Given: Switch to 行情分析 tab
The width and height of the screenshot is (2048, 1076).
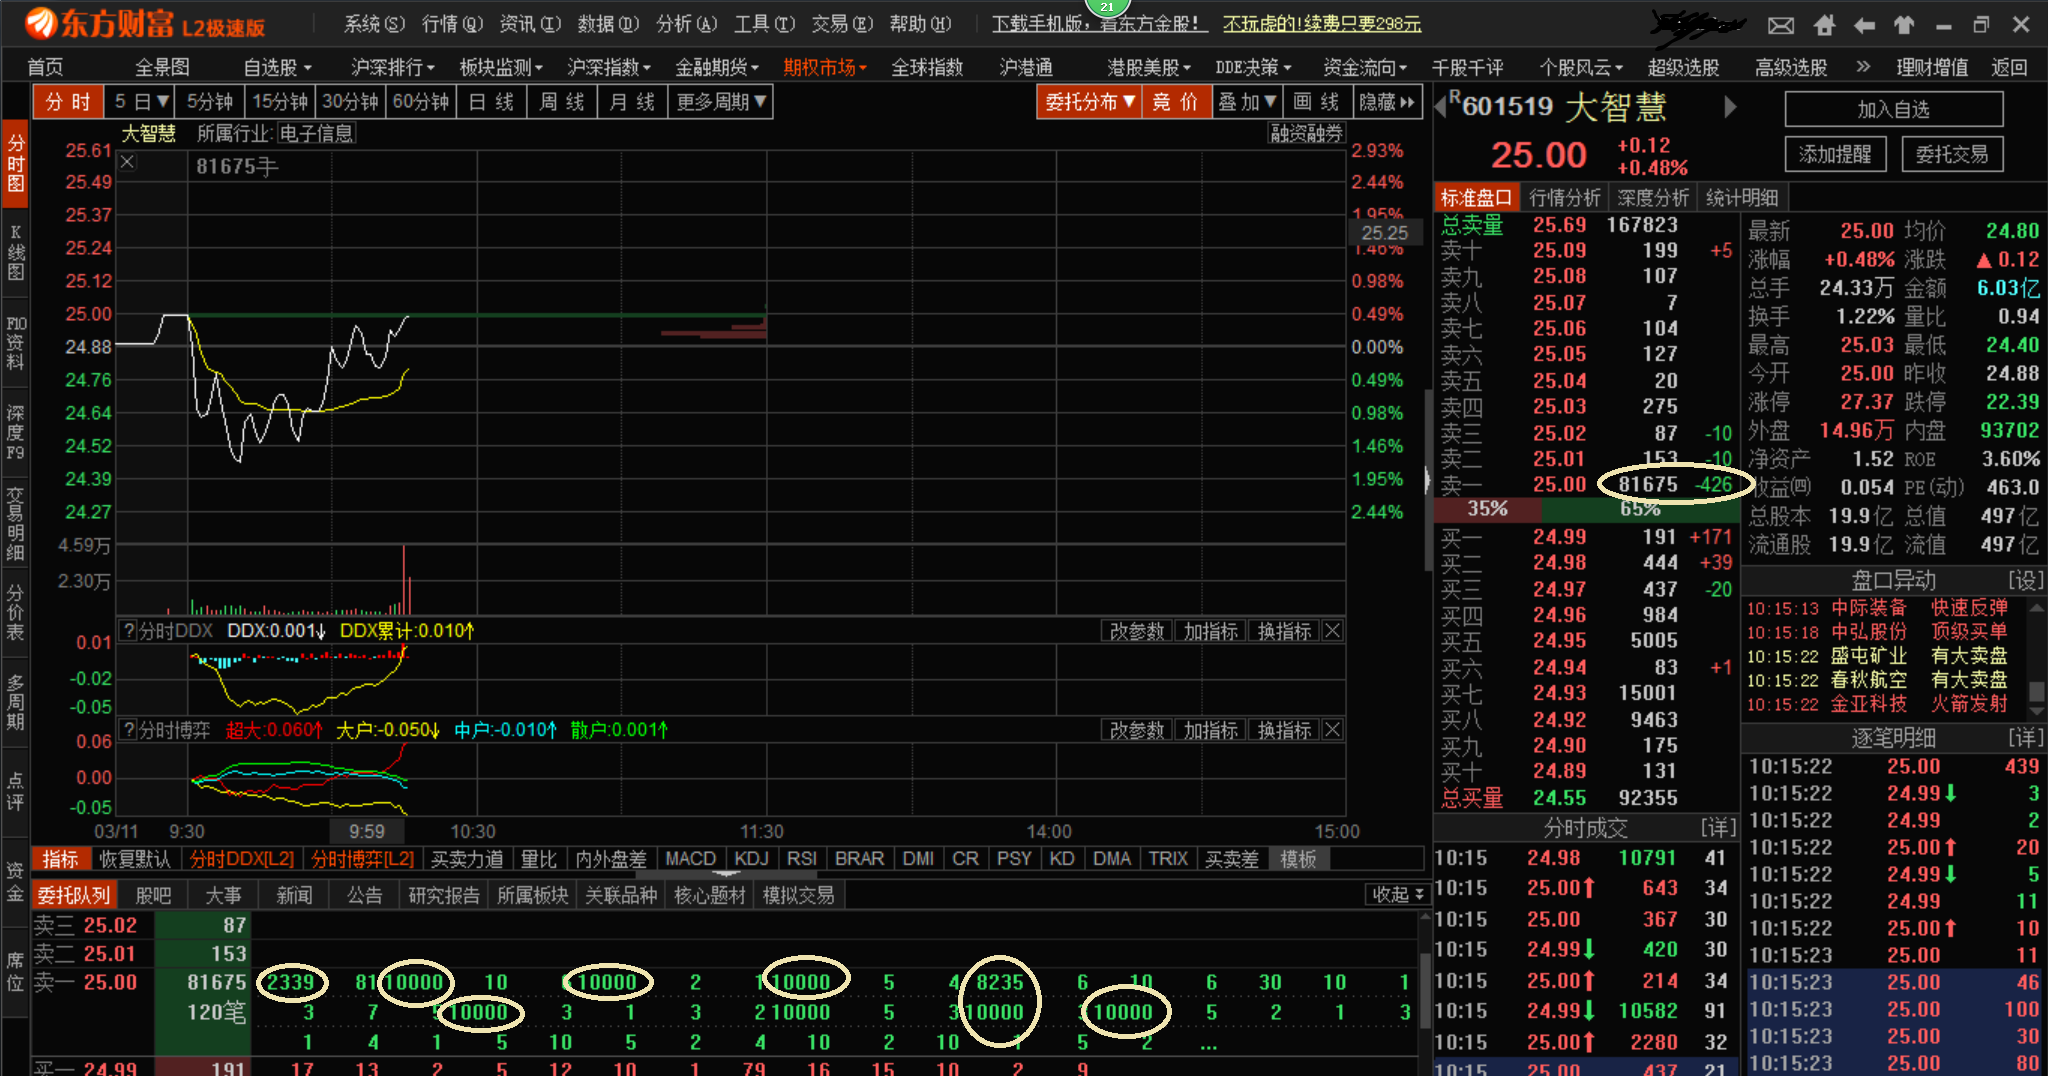Looking at the screenshot, I should [x=1564, y=198].
